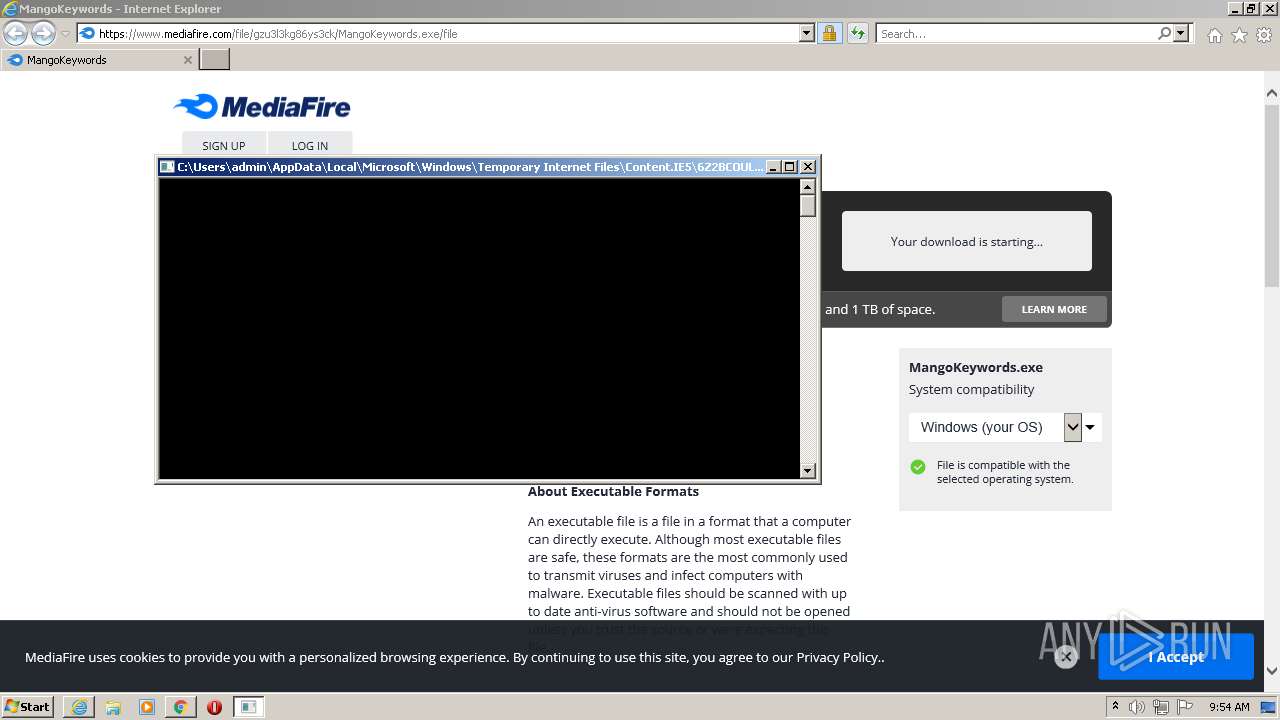Dismiss cookie banner with X icon

[1066, 657]
